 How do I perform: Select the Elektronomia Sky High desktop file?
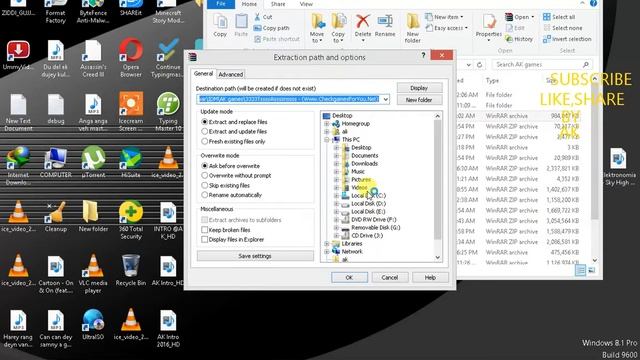click(618, 167)
